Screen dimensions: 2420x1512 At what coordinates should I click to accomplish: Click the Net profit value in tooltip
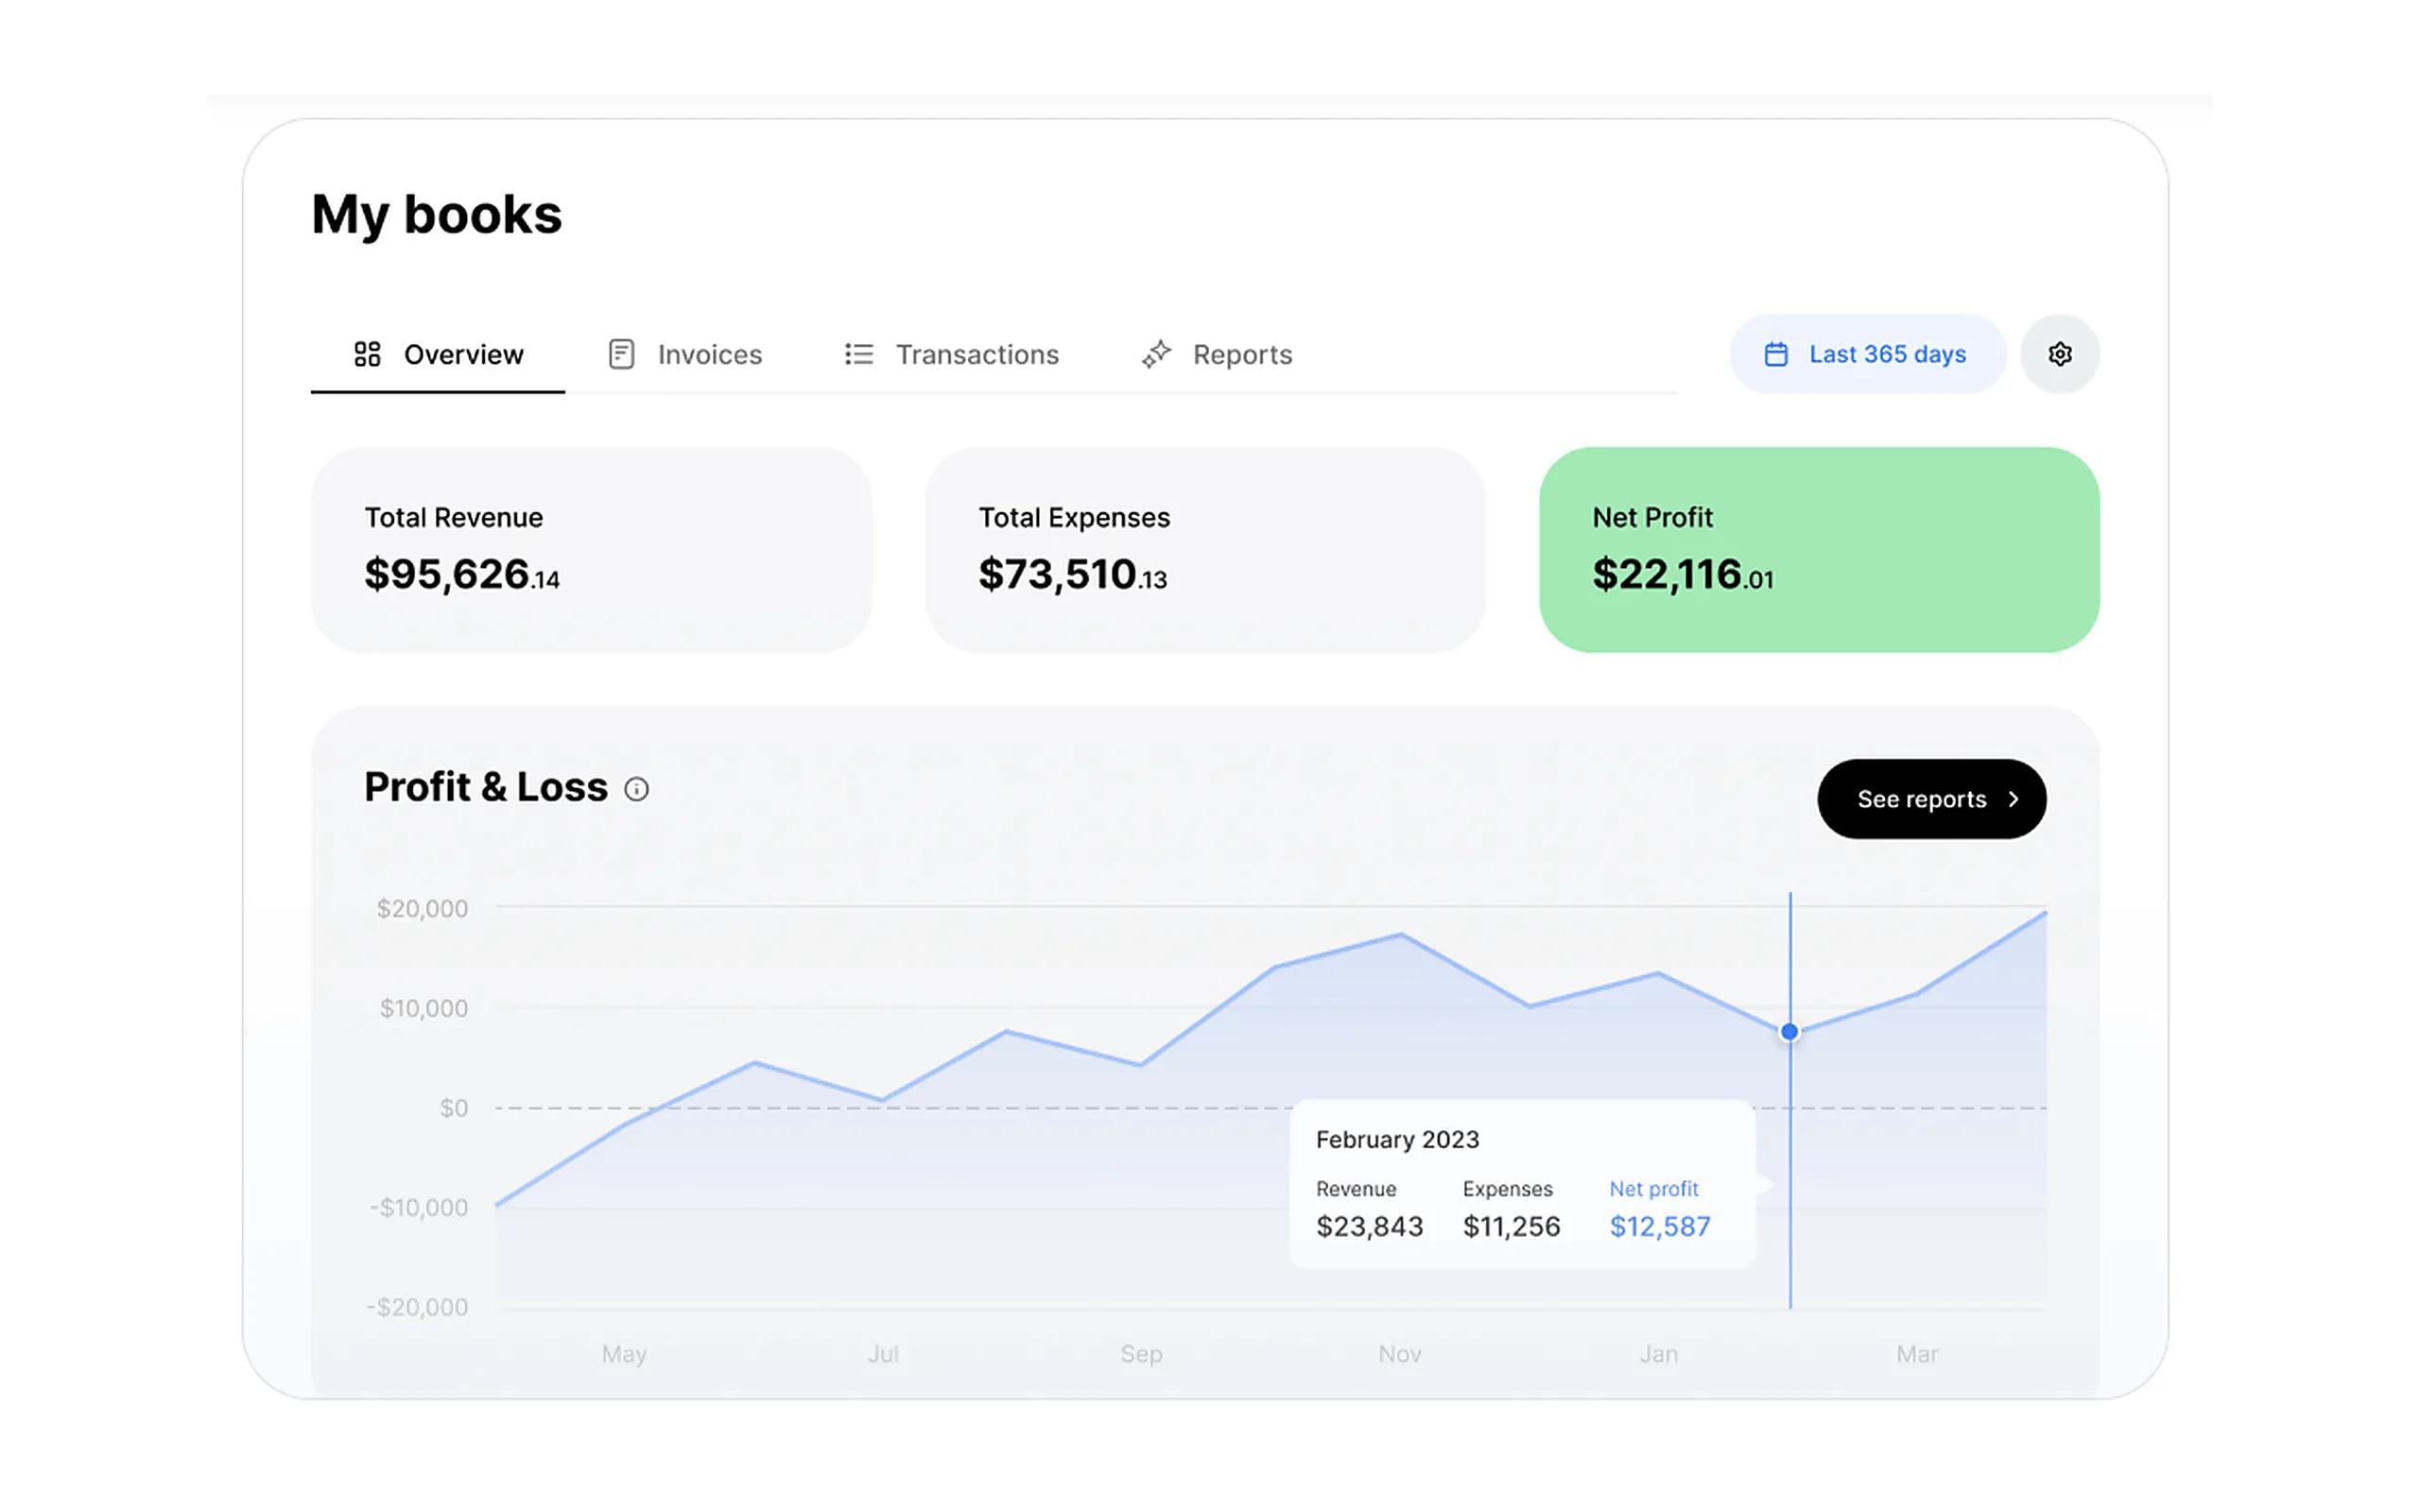[x=1660, y=1226]
